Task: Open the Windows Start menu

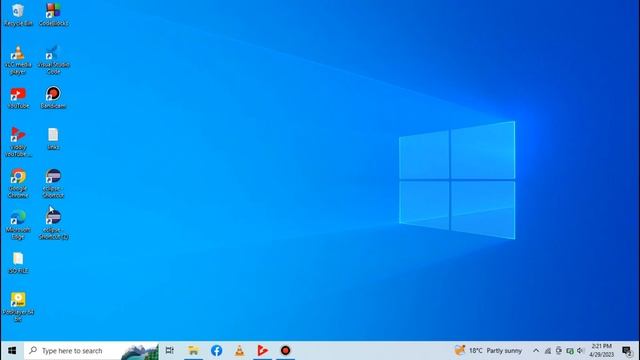Action: [12, 351]
